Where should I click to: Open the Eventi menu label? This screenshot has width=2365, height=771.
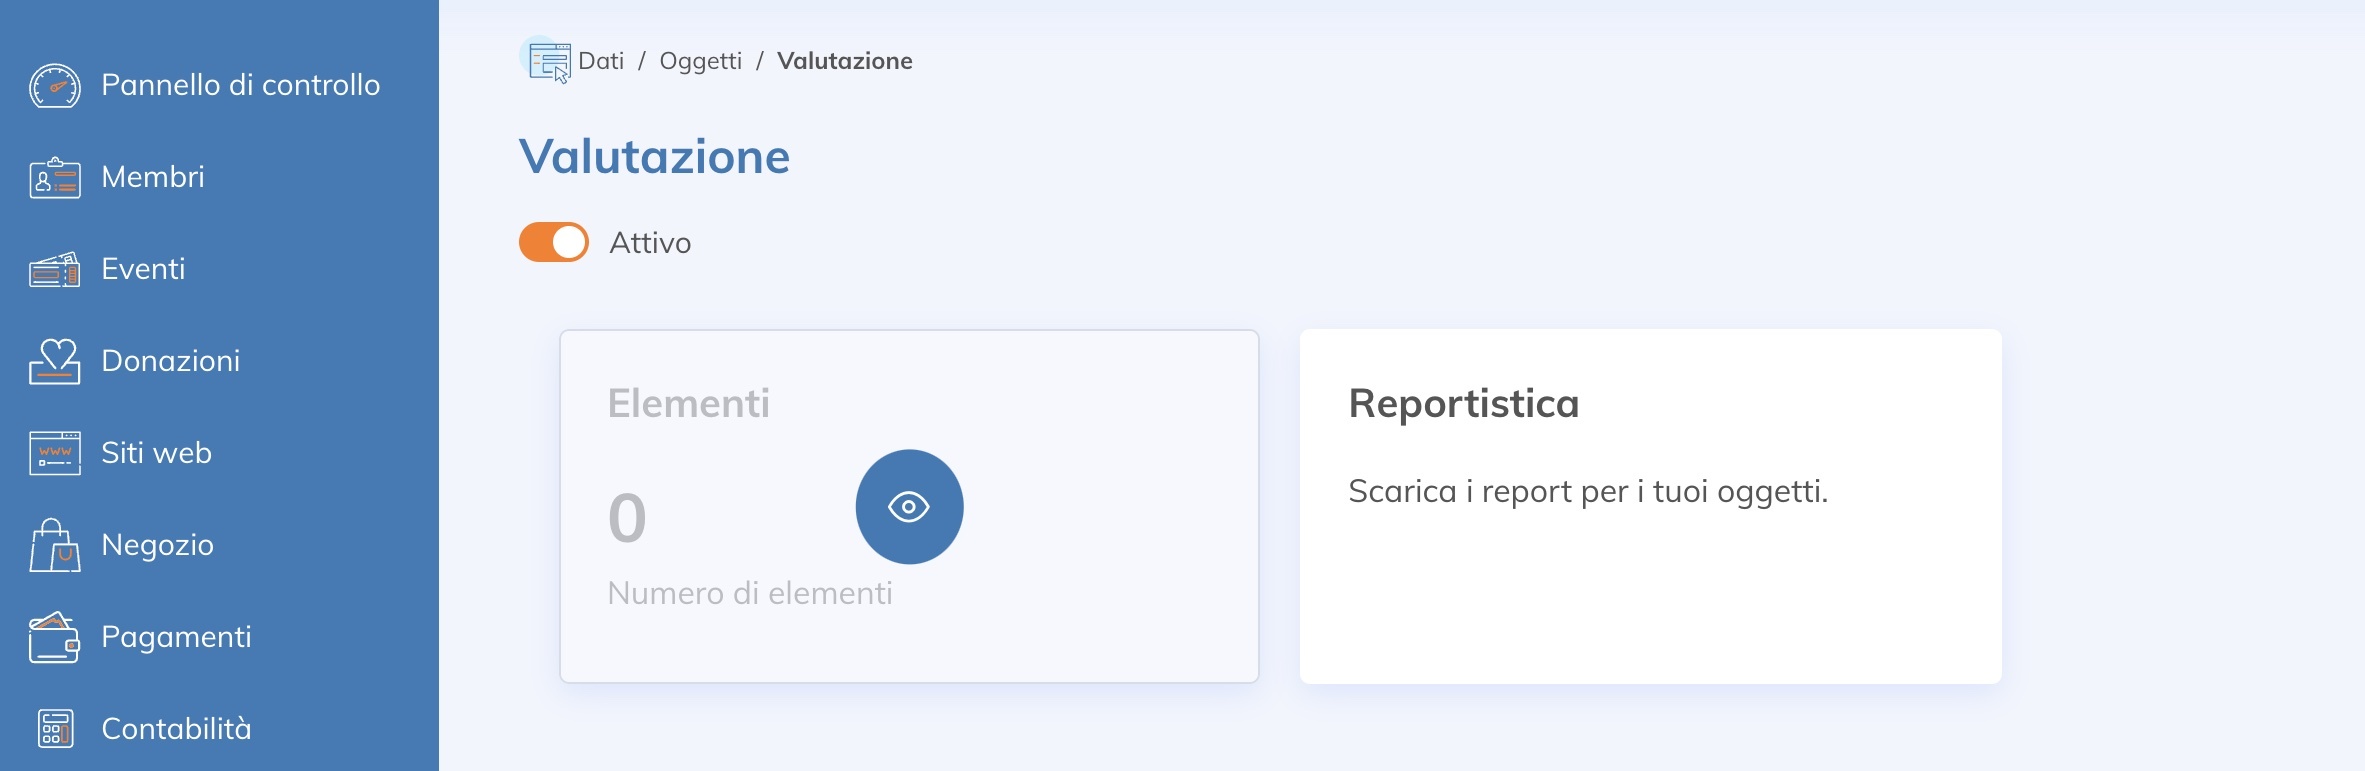pos(143,269)
